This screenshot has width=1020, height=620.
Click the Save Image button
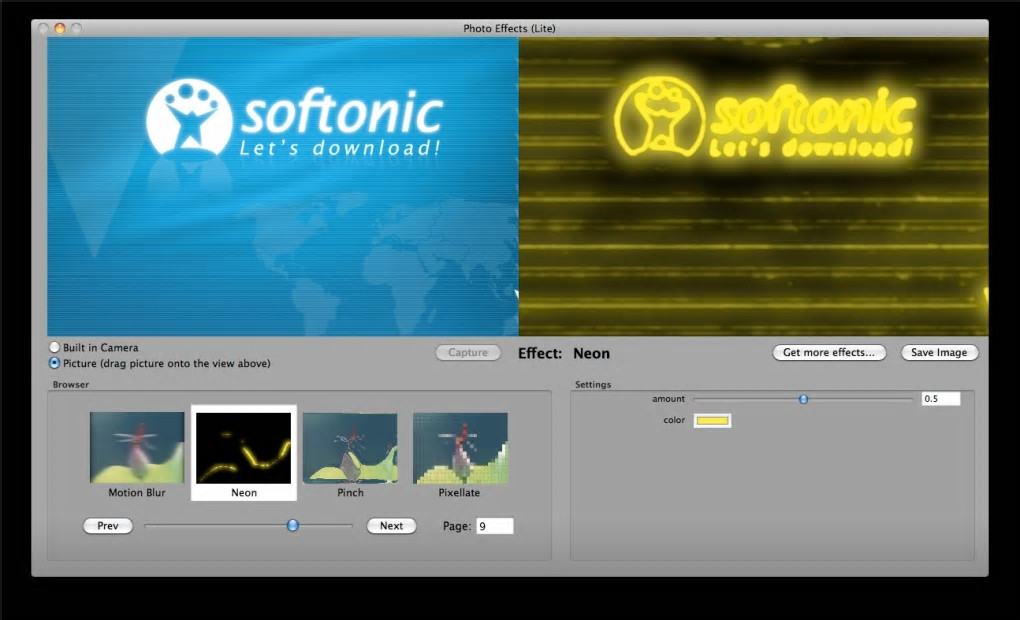pos(939,352)
